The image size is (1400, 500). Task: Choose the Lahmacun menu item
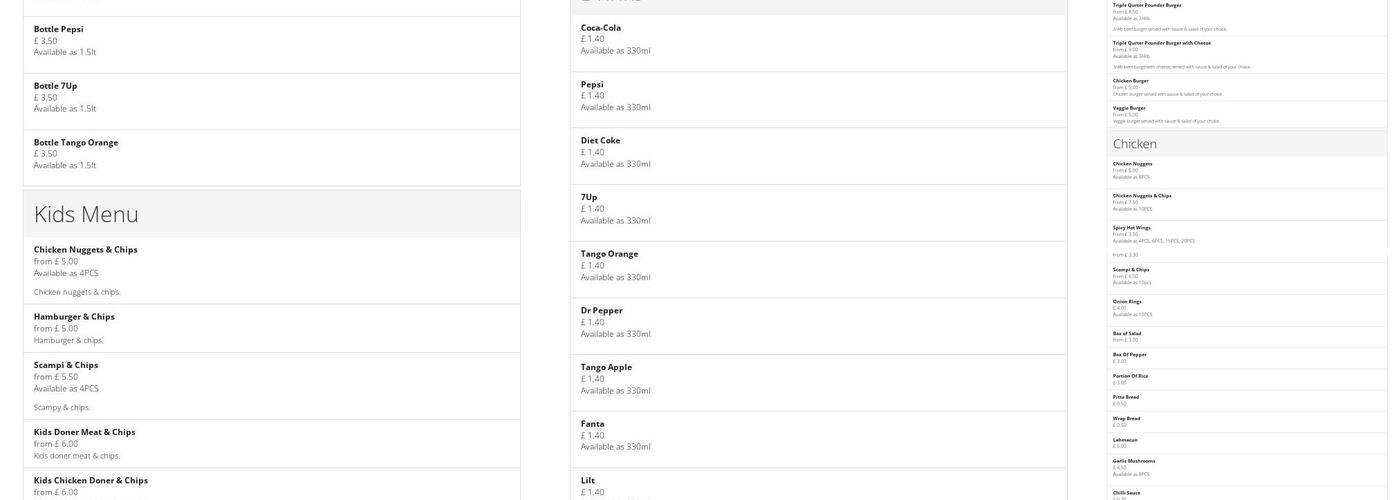(1125, 440)
